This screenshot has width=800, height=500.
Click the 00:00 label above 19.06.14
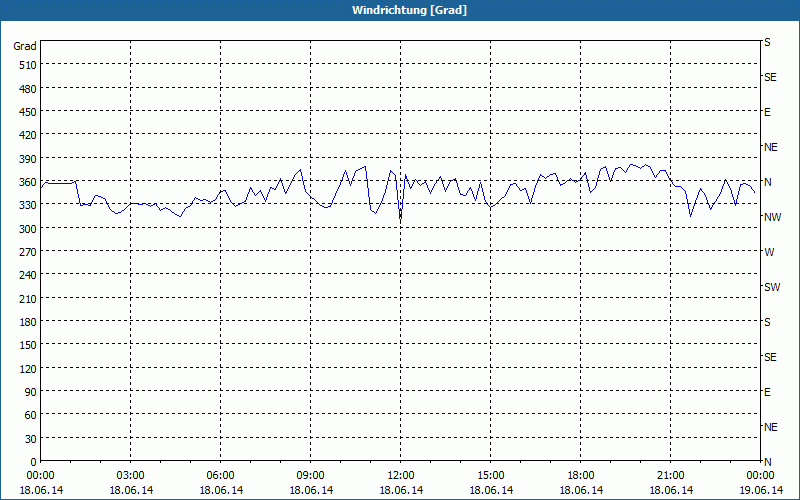point(761,476)
